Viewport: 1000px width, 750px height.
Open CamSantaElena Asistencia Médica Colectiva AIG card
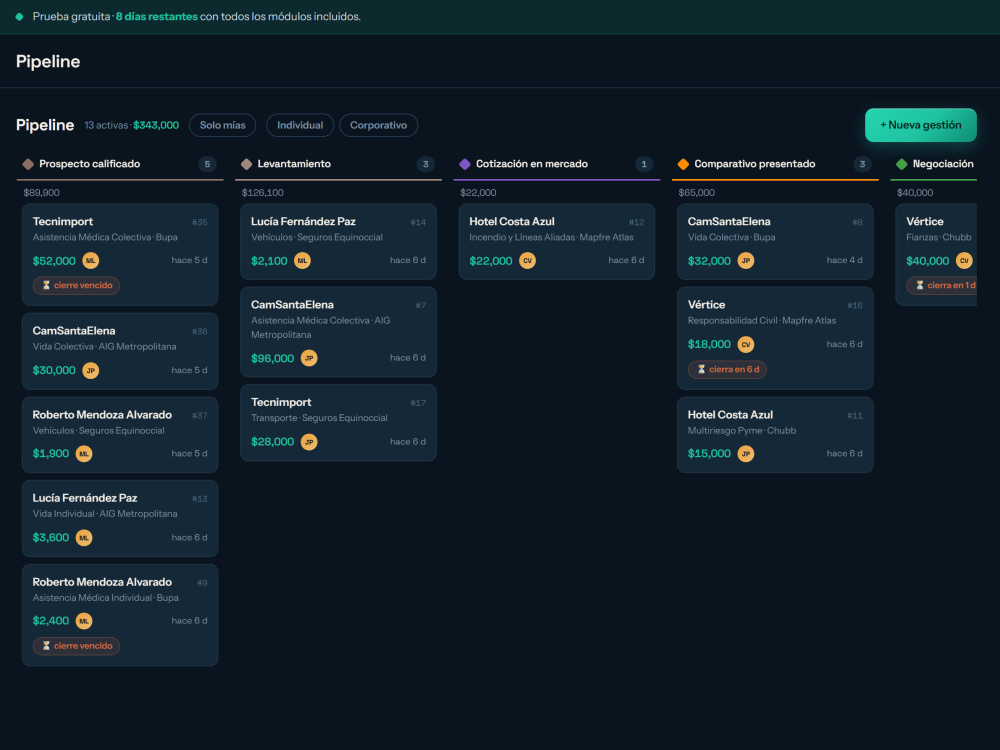338,332
